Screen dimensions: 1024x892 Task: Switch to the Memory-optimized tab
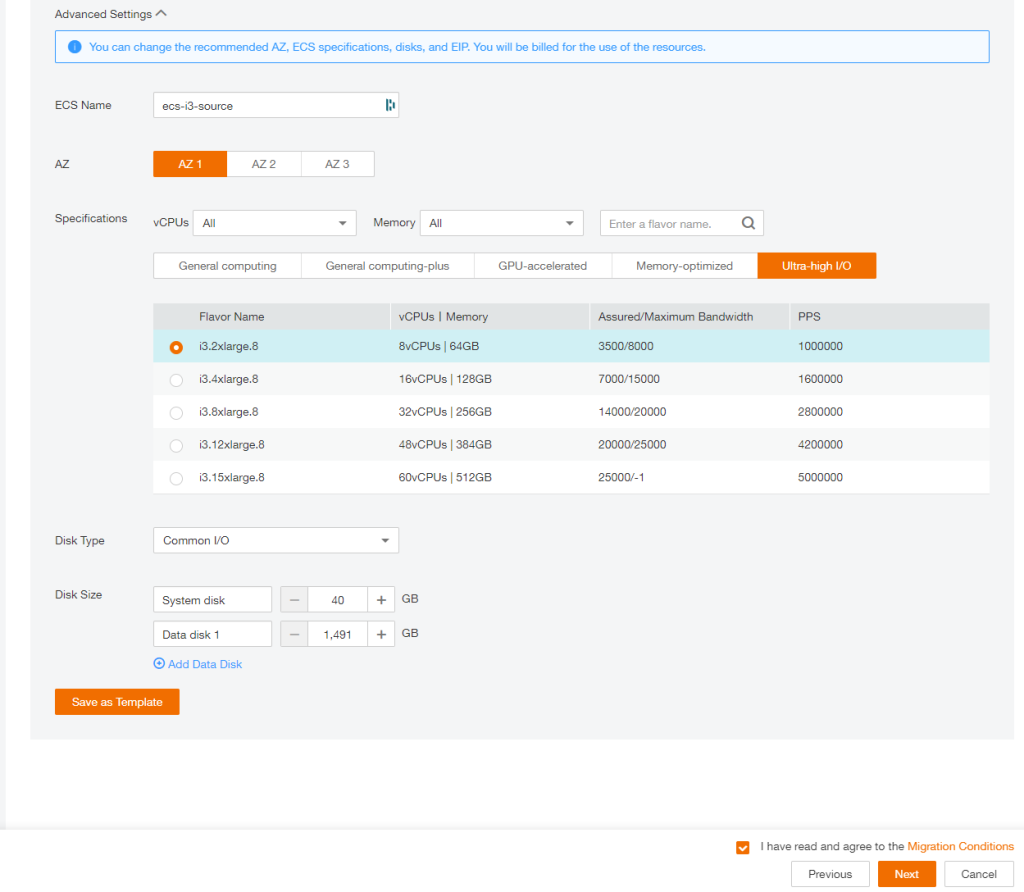click(683, 265)
